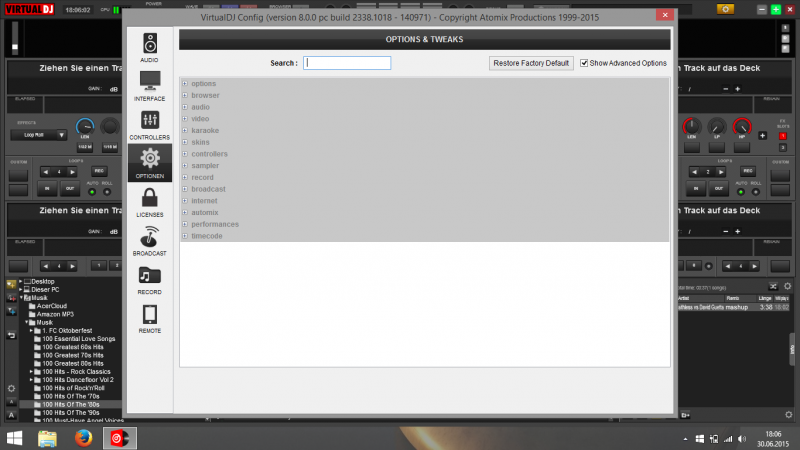Image resolution: width=800 pixels, height=450 pixels.
Task: Open the Audio settings speaker icon
Action: pos(150,43)
